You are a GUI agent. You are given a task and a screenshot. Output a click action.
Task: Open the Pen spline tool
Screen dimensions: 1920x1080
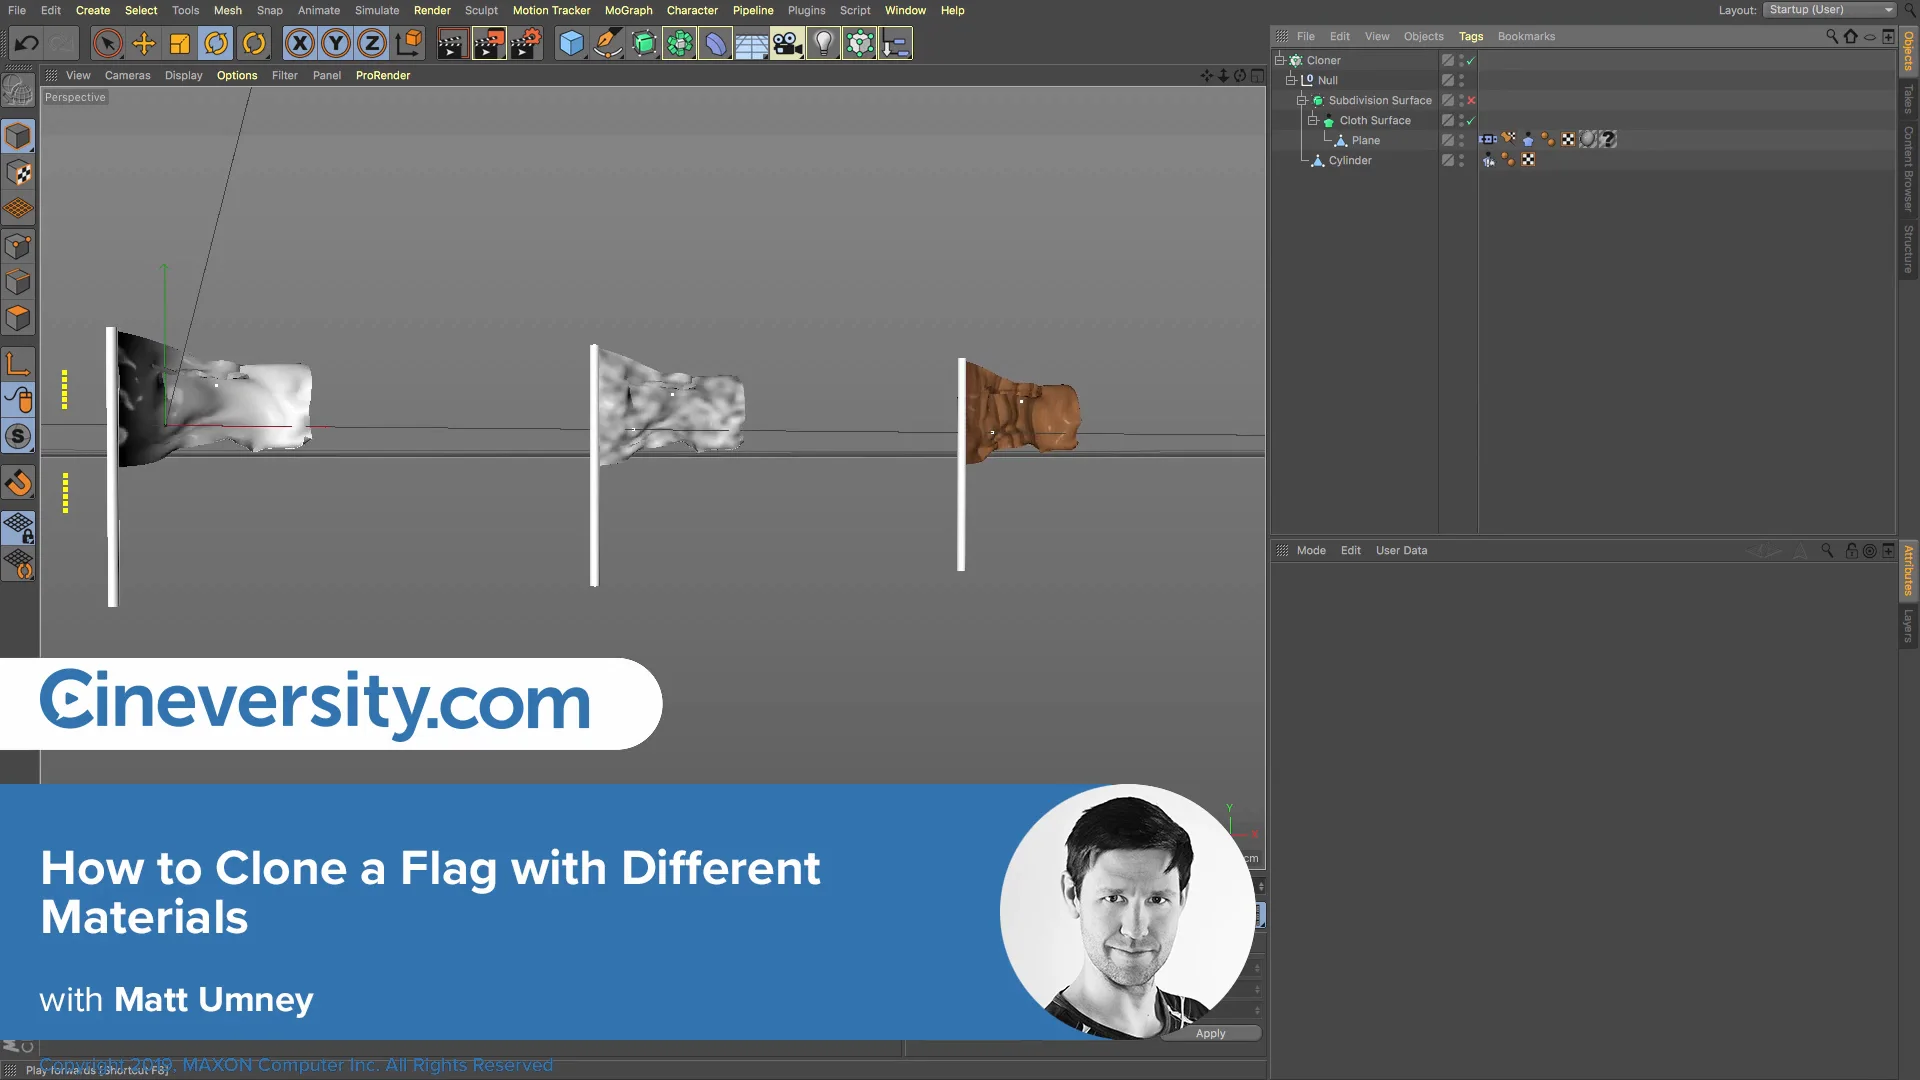pyautogui.click(x=607, y=43)
